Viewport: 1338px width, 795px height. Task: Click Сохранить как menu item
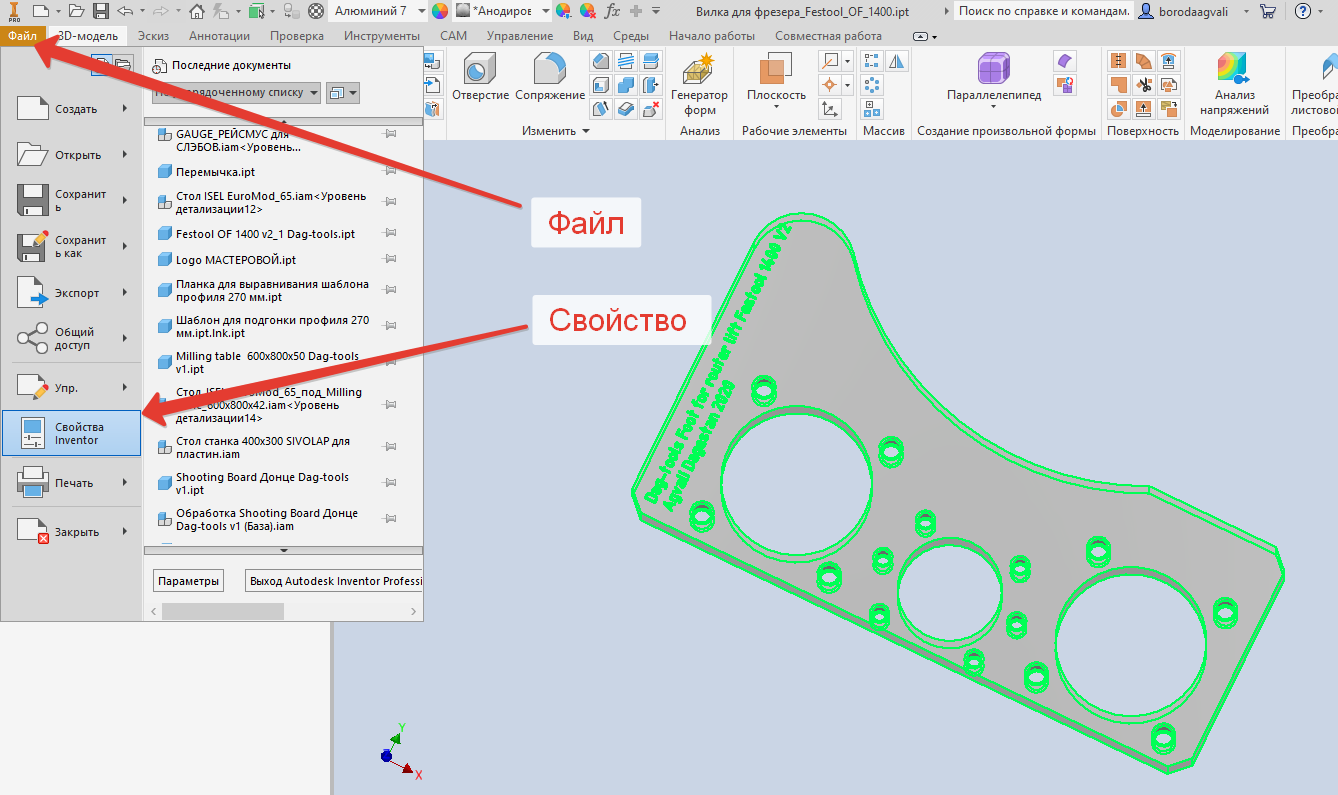(x=71, y=247)
